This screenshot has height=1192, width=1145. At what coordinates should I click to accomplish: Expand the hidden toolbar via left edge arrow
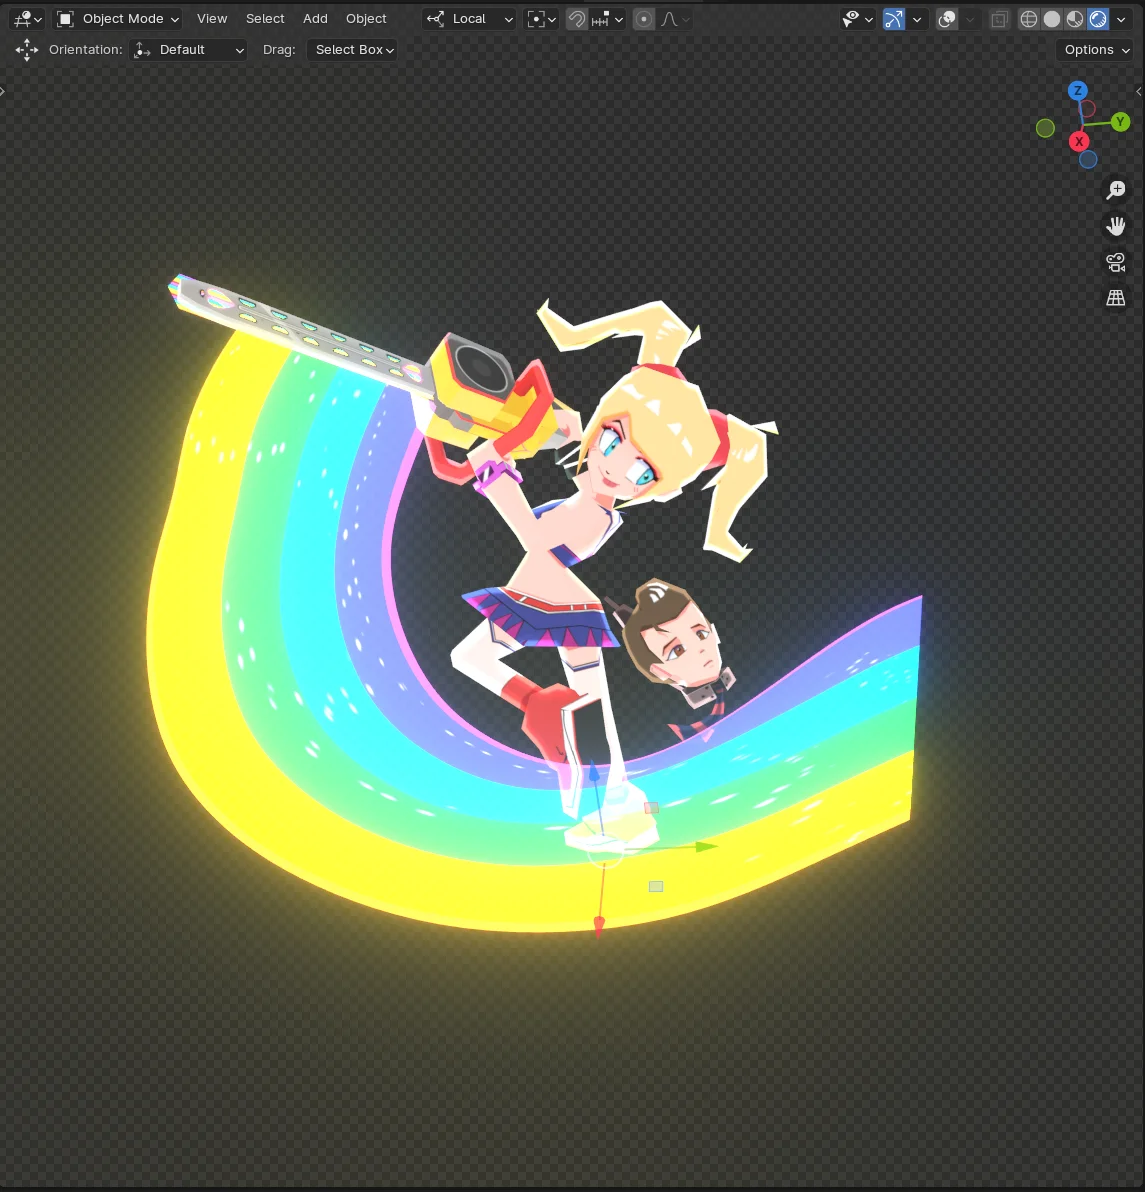pos(4,90)
